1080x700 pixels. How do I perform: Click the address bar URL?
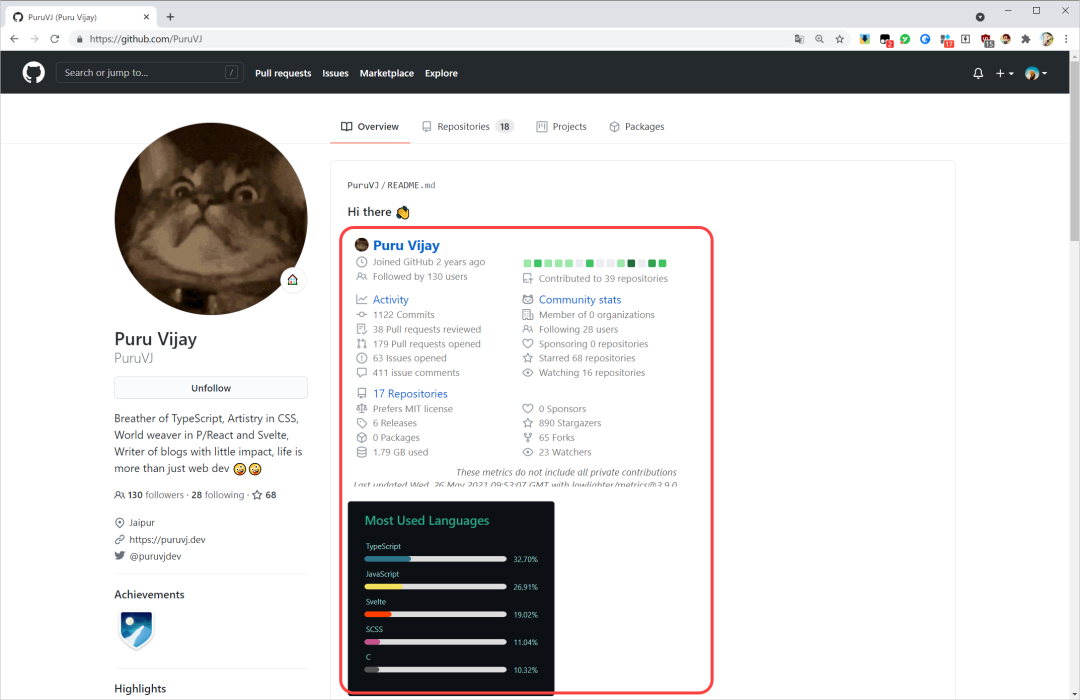tap(146, 39)
